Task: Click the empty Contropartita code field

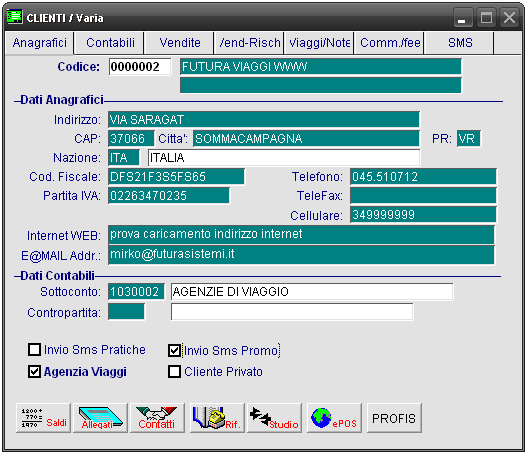Action: tap(126, 311)
